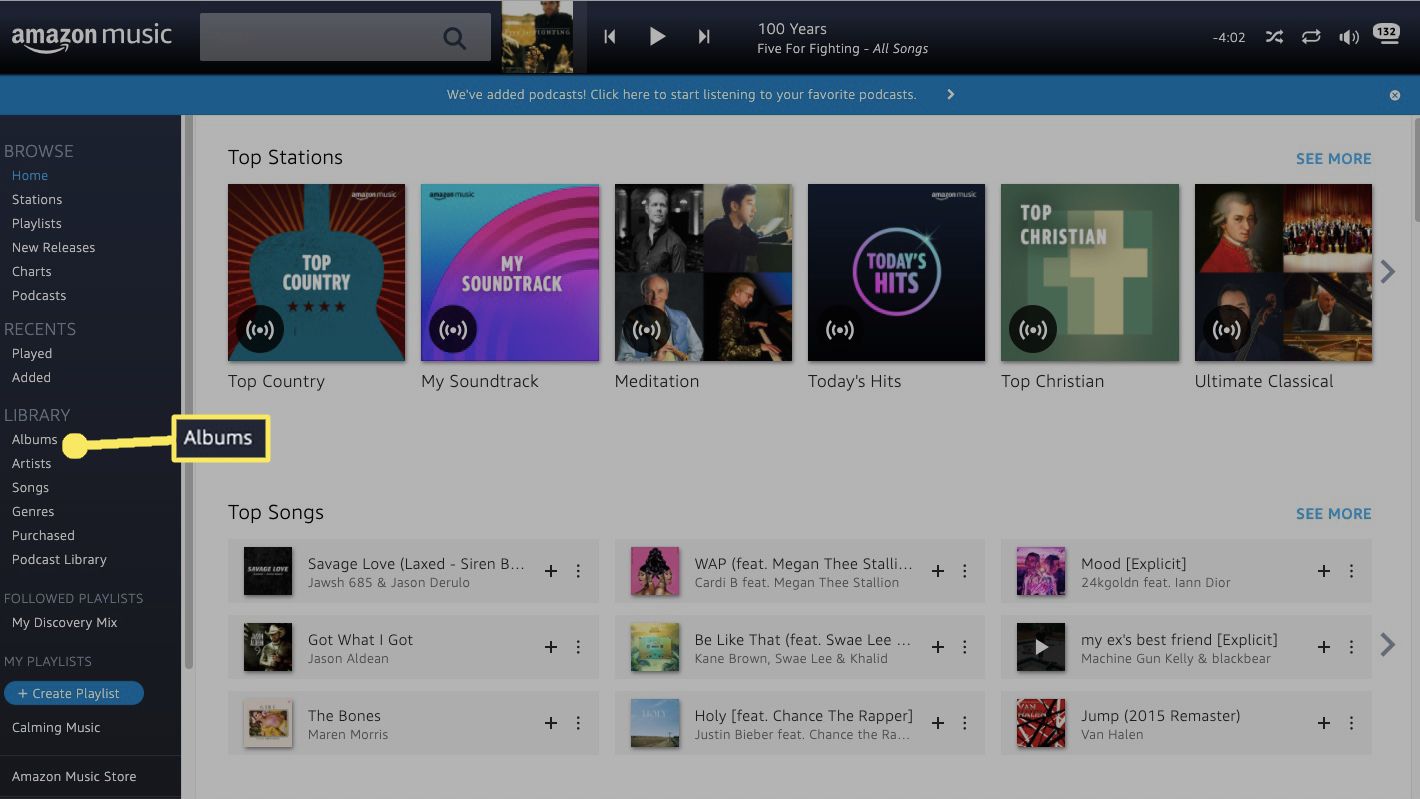Viewport: 1420px width, 799px height.
Task: Open more options for WAP
Action: pos(965,571)
